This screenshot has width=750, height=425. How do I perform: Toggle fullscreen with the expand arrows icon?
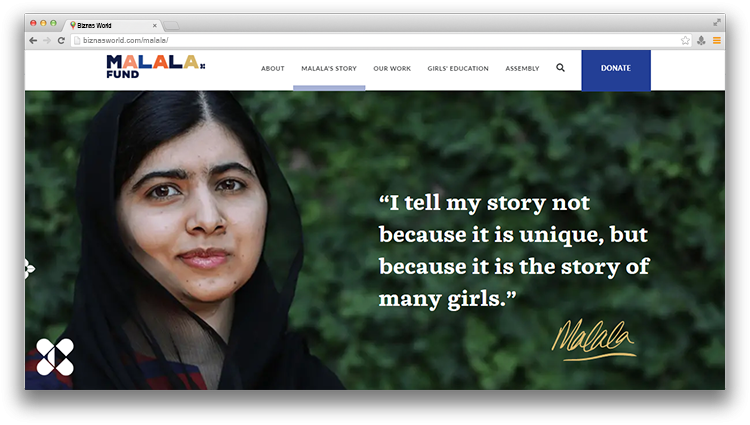click(717, 22)
